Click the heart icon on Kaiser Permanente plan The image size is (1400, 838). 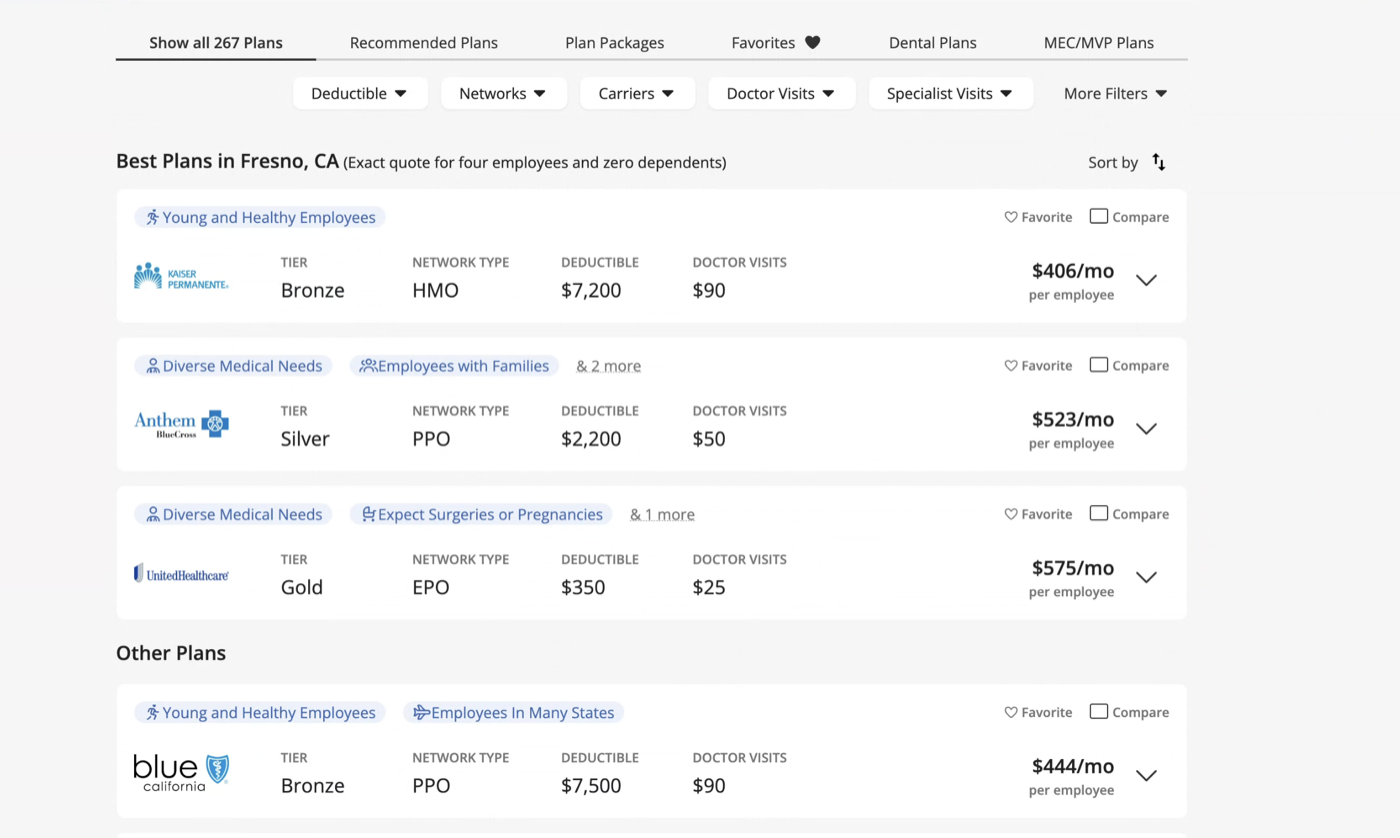[x=1011, y=217]
